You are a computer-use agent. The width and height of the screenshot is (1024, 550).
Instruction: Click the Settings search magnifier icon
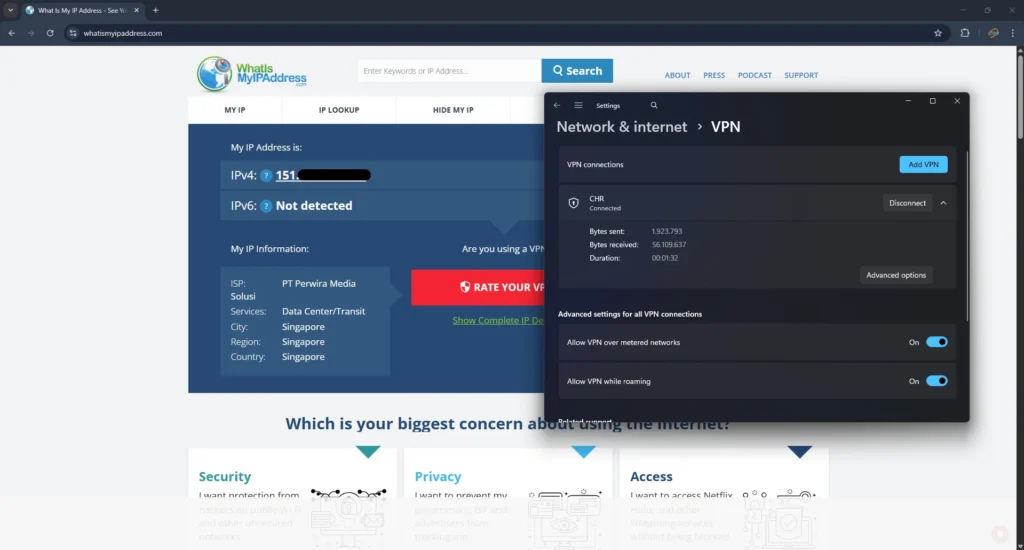click(x=654, y=105)
